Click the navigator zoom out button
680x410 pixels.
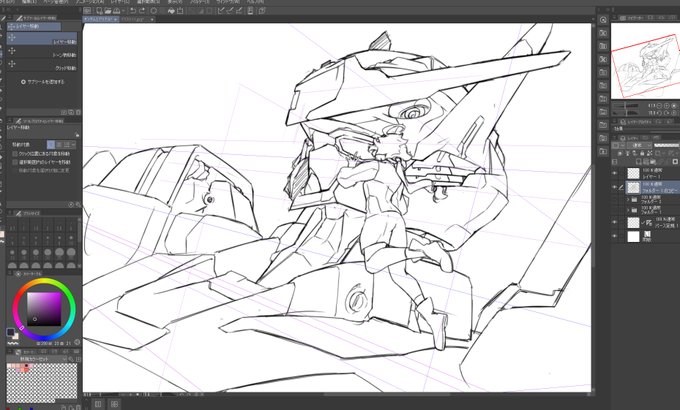click(660, 105)
